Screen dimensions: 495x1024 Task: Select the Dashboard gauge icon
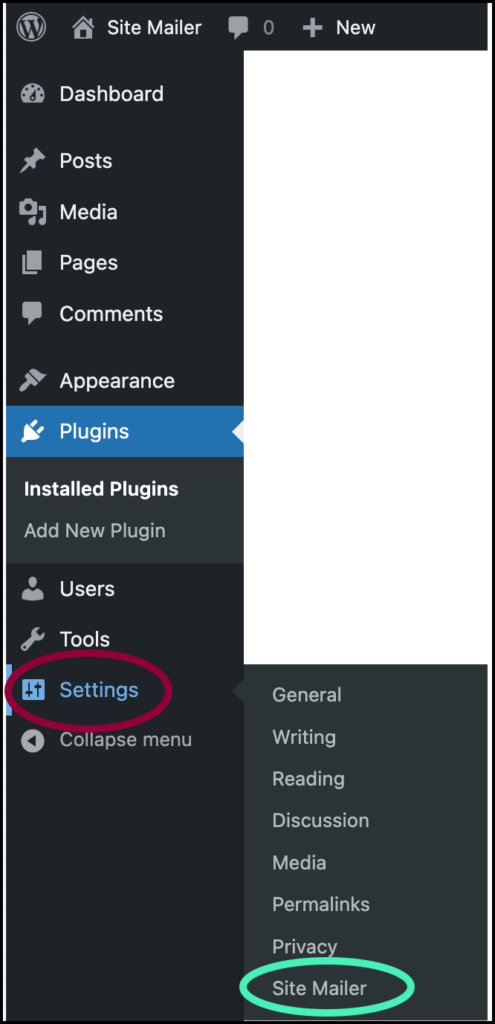point(32,94)
